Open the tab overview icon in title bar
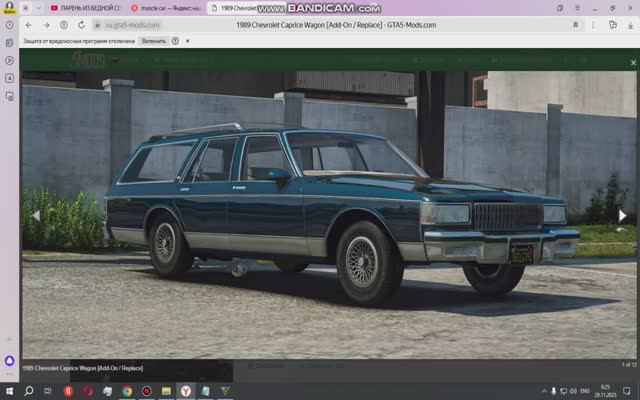Image resolution: width=640 pixels, height=400 pixels. click(x=560, y=8)
